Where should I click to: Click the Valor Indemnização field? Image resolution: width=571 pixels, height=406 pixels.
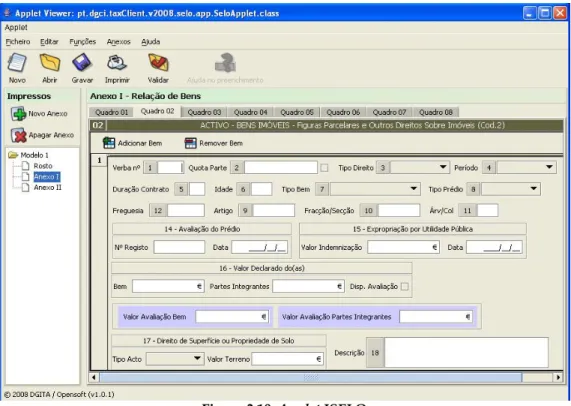click(x=403, y=247)
